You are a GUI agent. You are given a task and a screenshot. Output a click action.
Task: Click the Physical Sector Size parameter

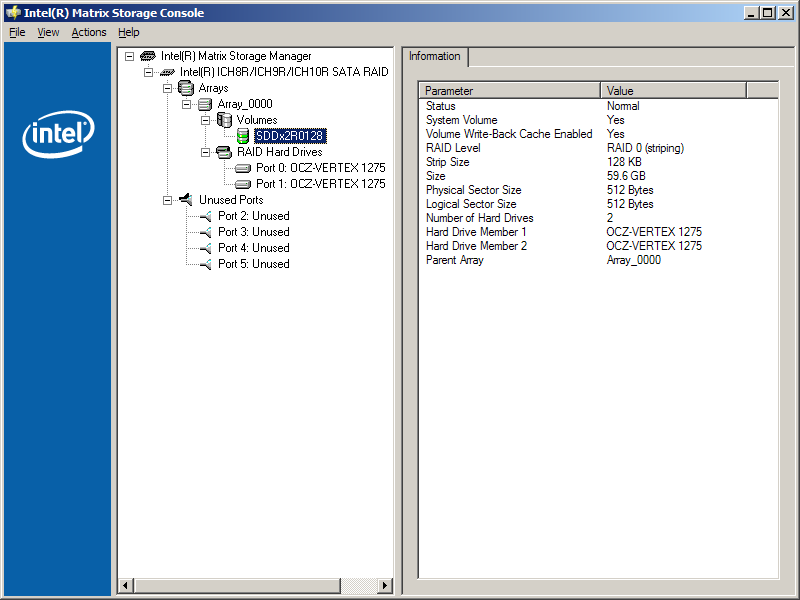coord(473,190)
